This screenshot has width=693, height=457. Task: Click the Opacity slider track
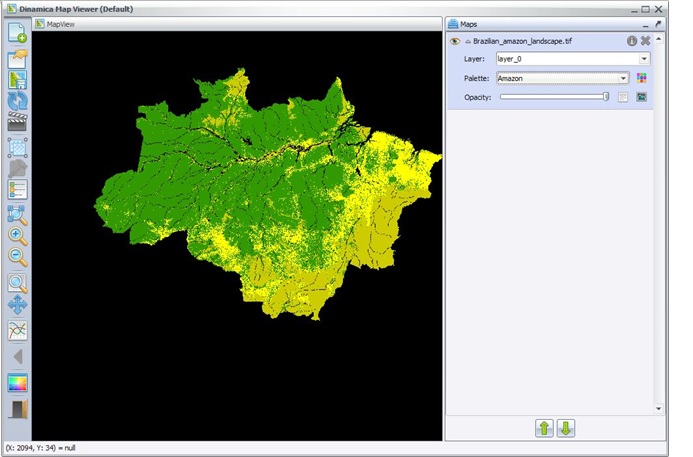(553, 97)
